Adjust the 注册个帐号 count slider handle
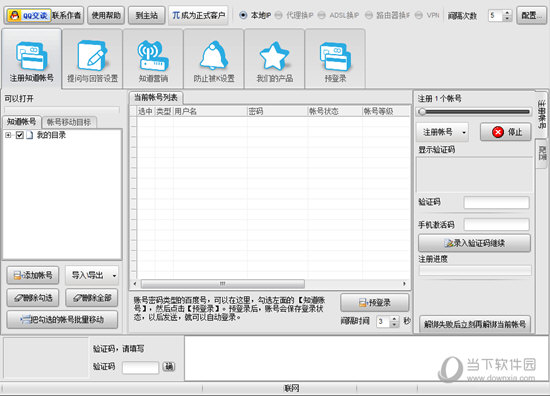 click(422, 112)
